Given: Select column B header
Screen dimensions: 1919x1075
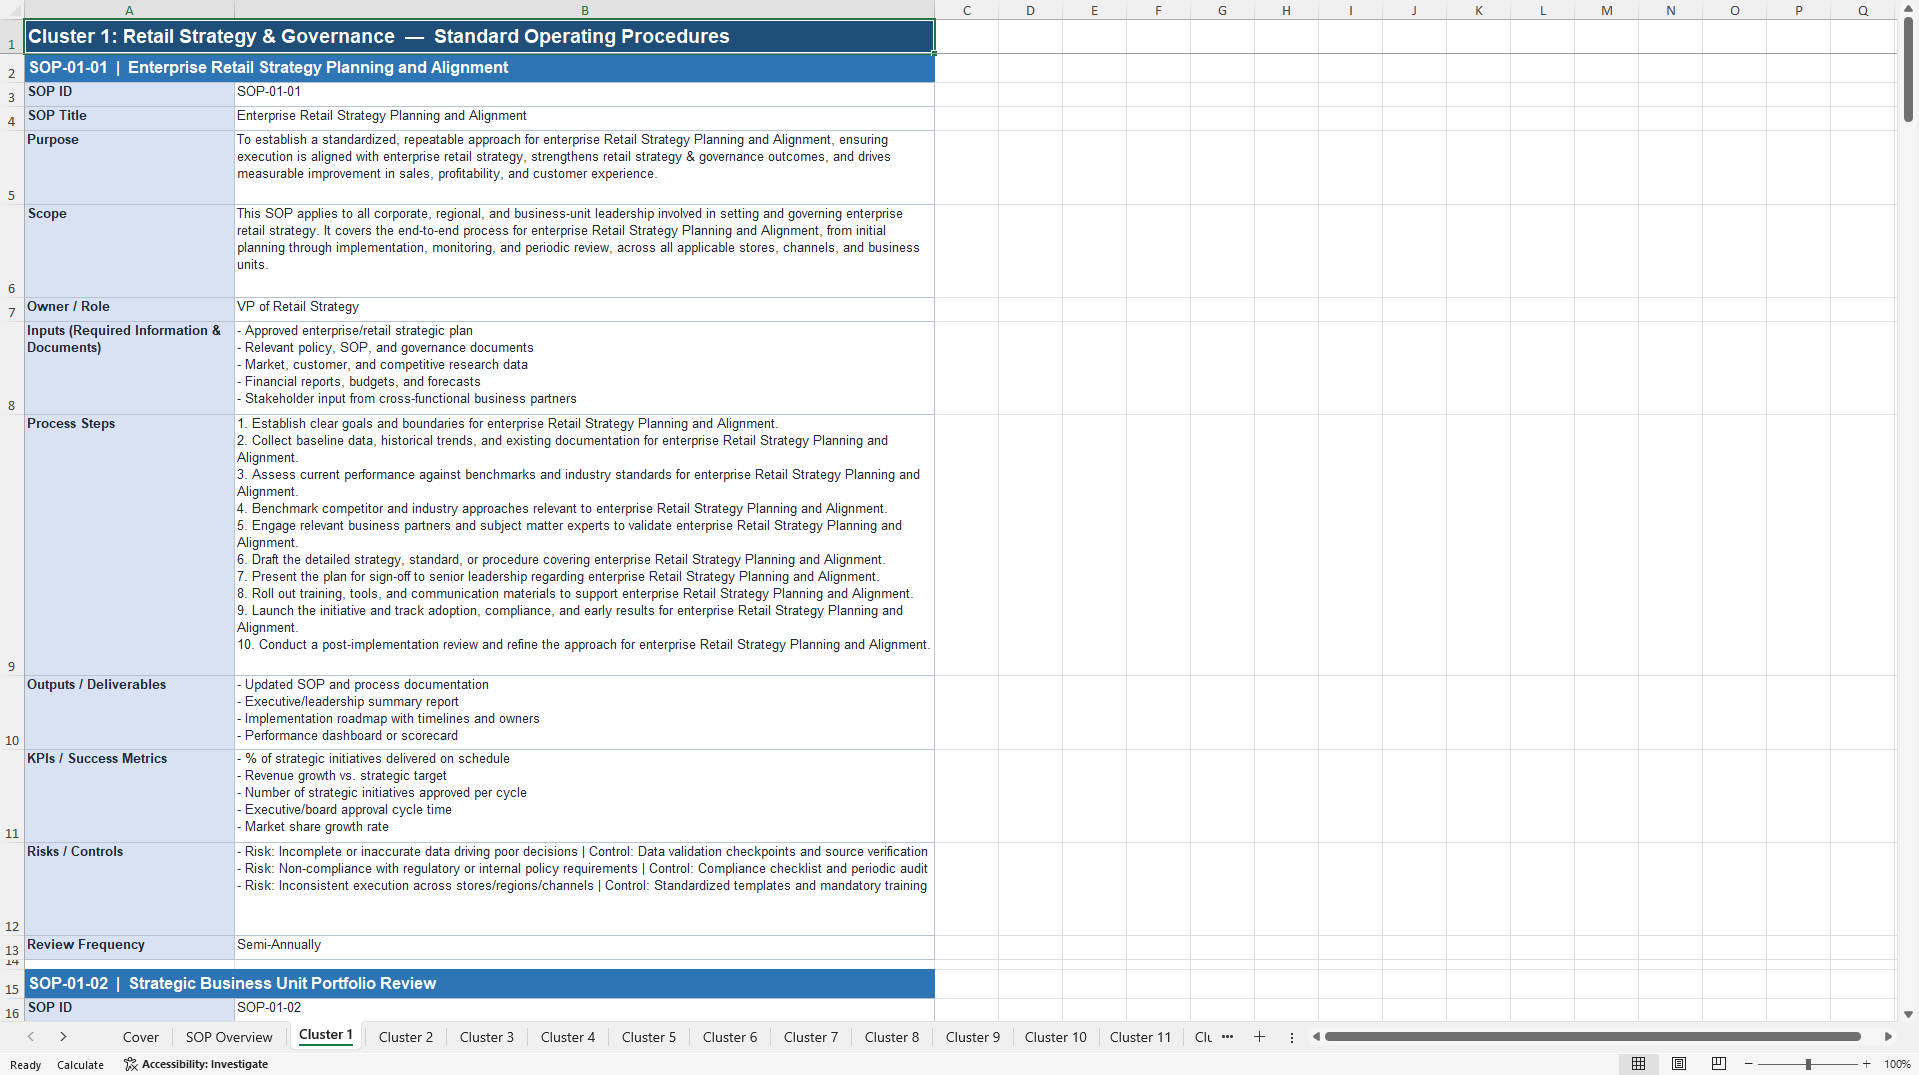Looking at the screenshot, I should 584,10.
